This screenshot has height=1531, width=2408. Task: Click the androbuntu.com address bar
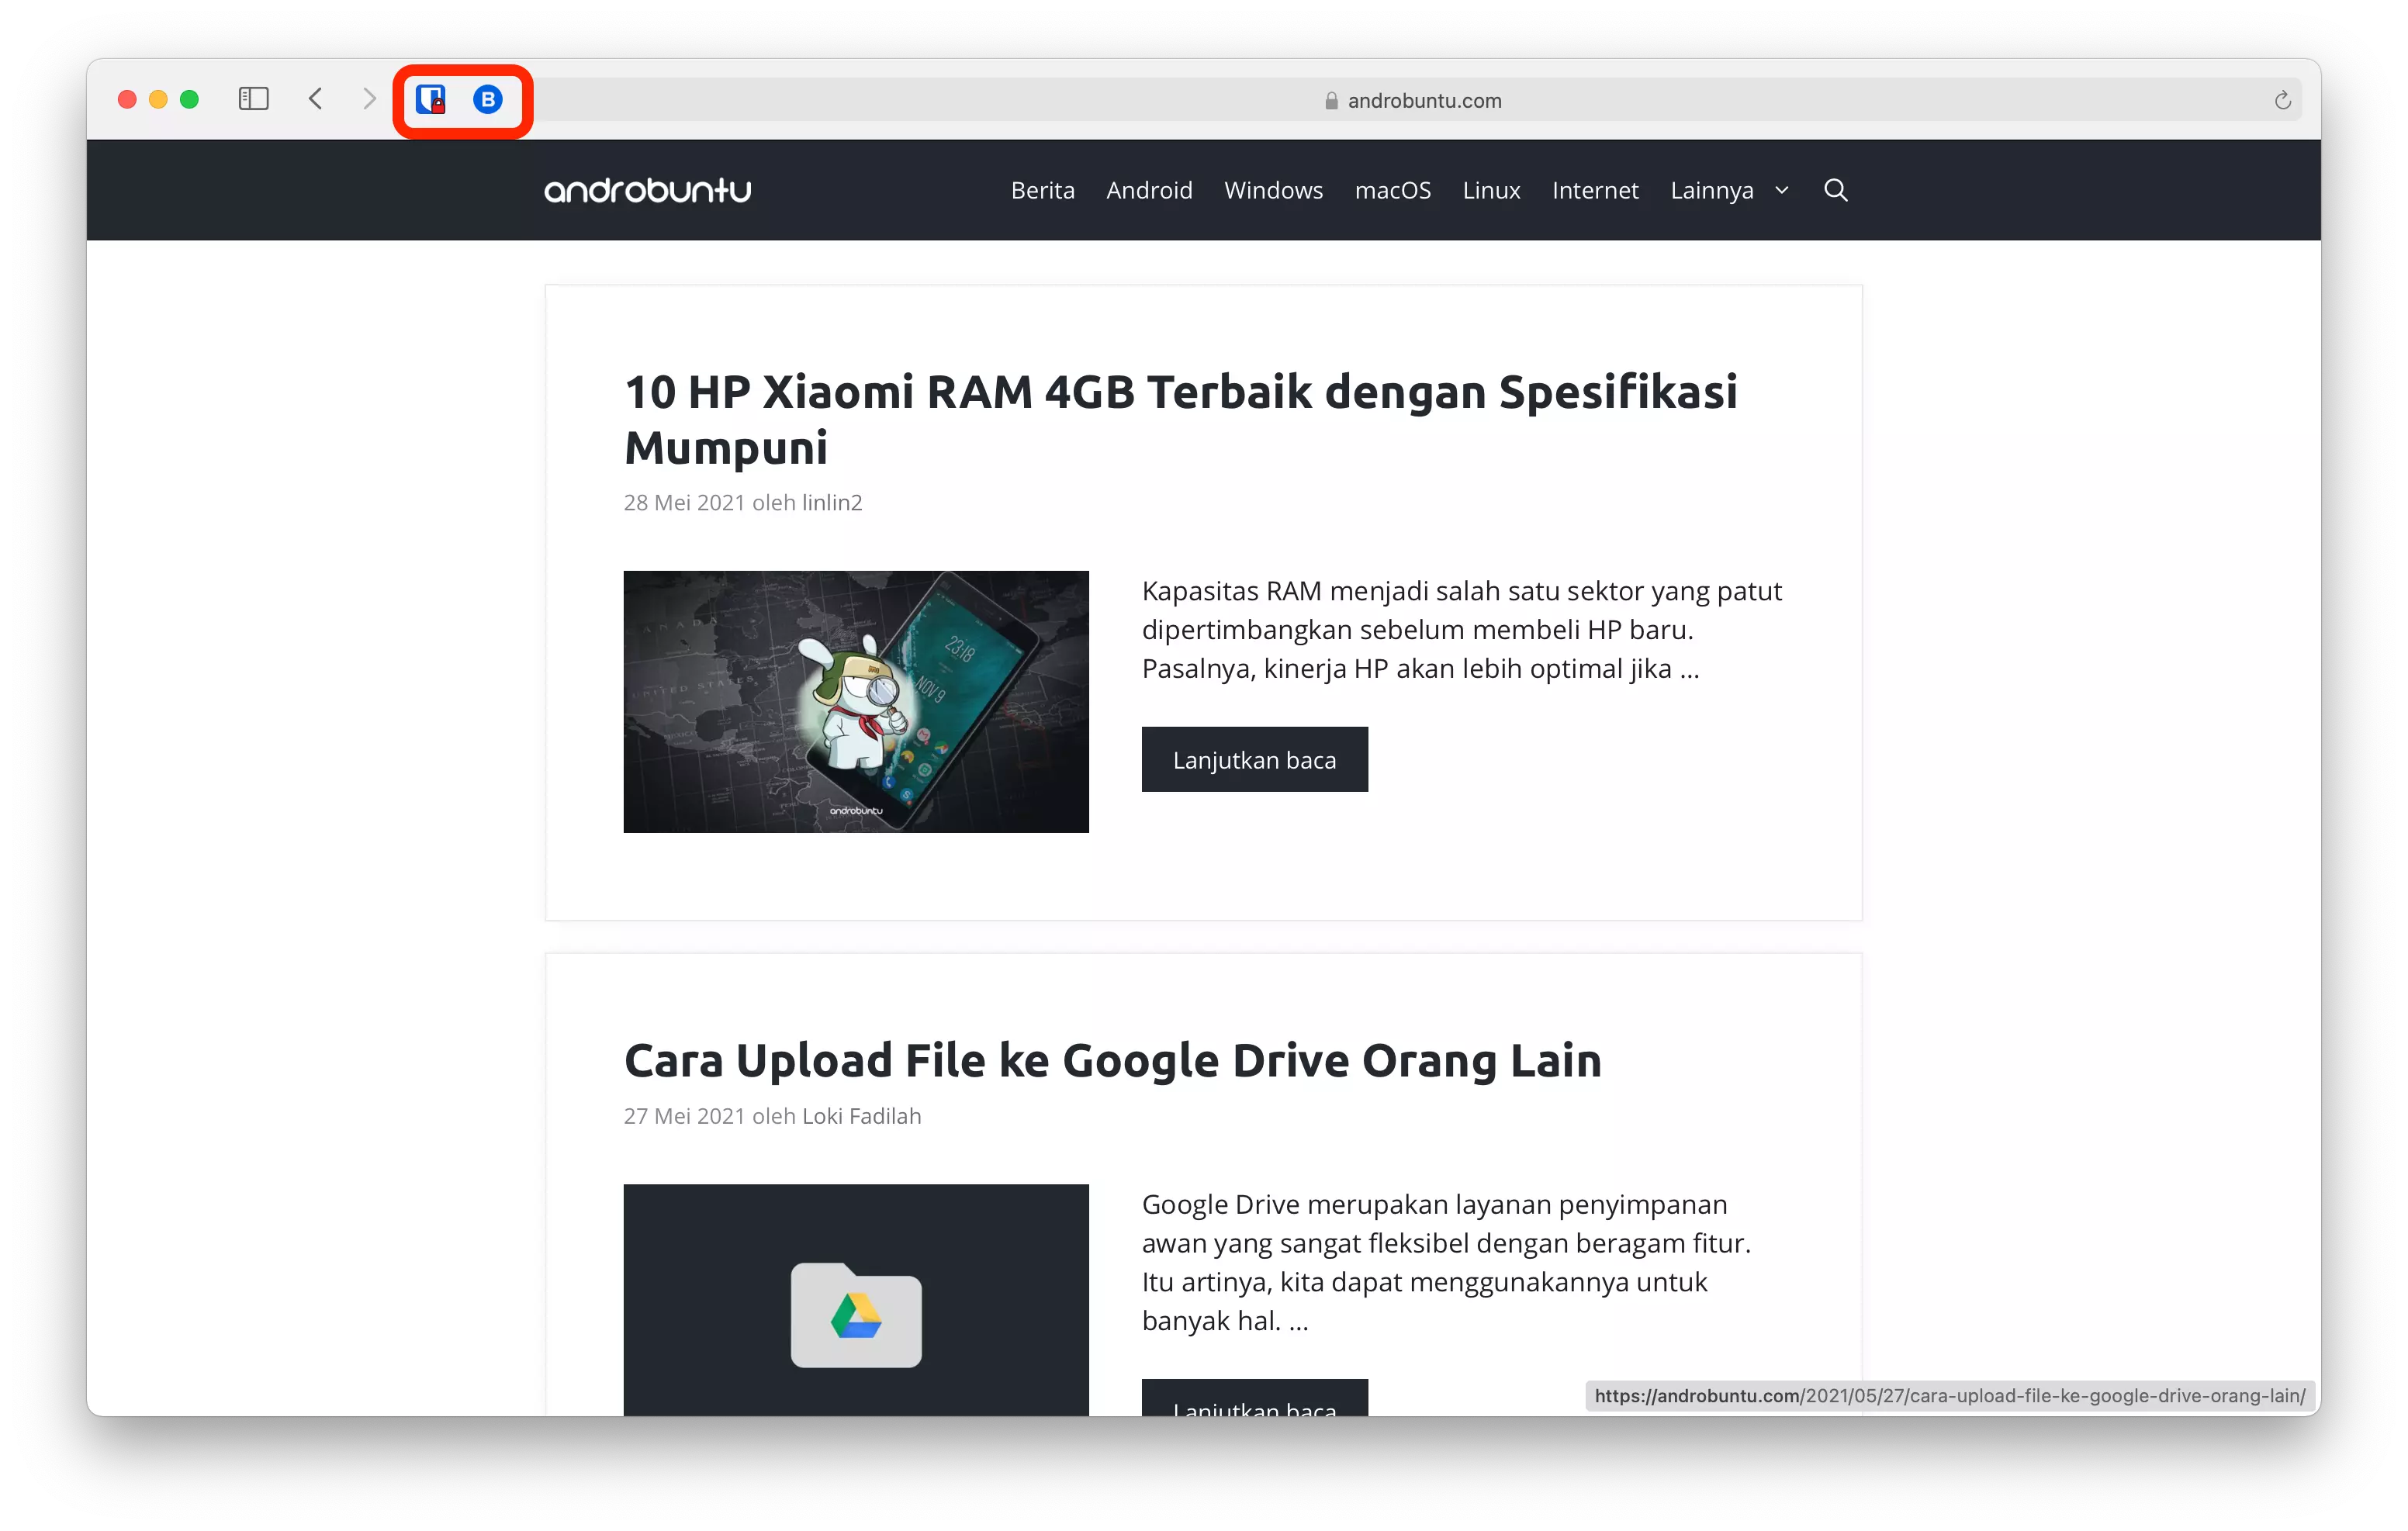(x=1424, y=100)
